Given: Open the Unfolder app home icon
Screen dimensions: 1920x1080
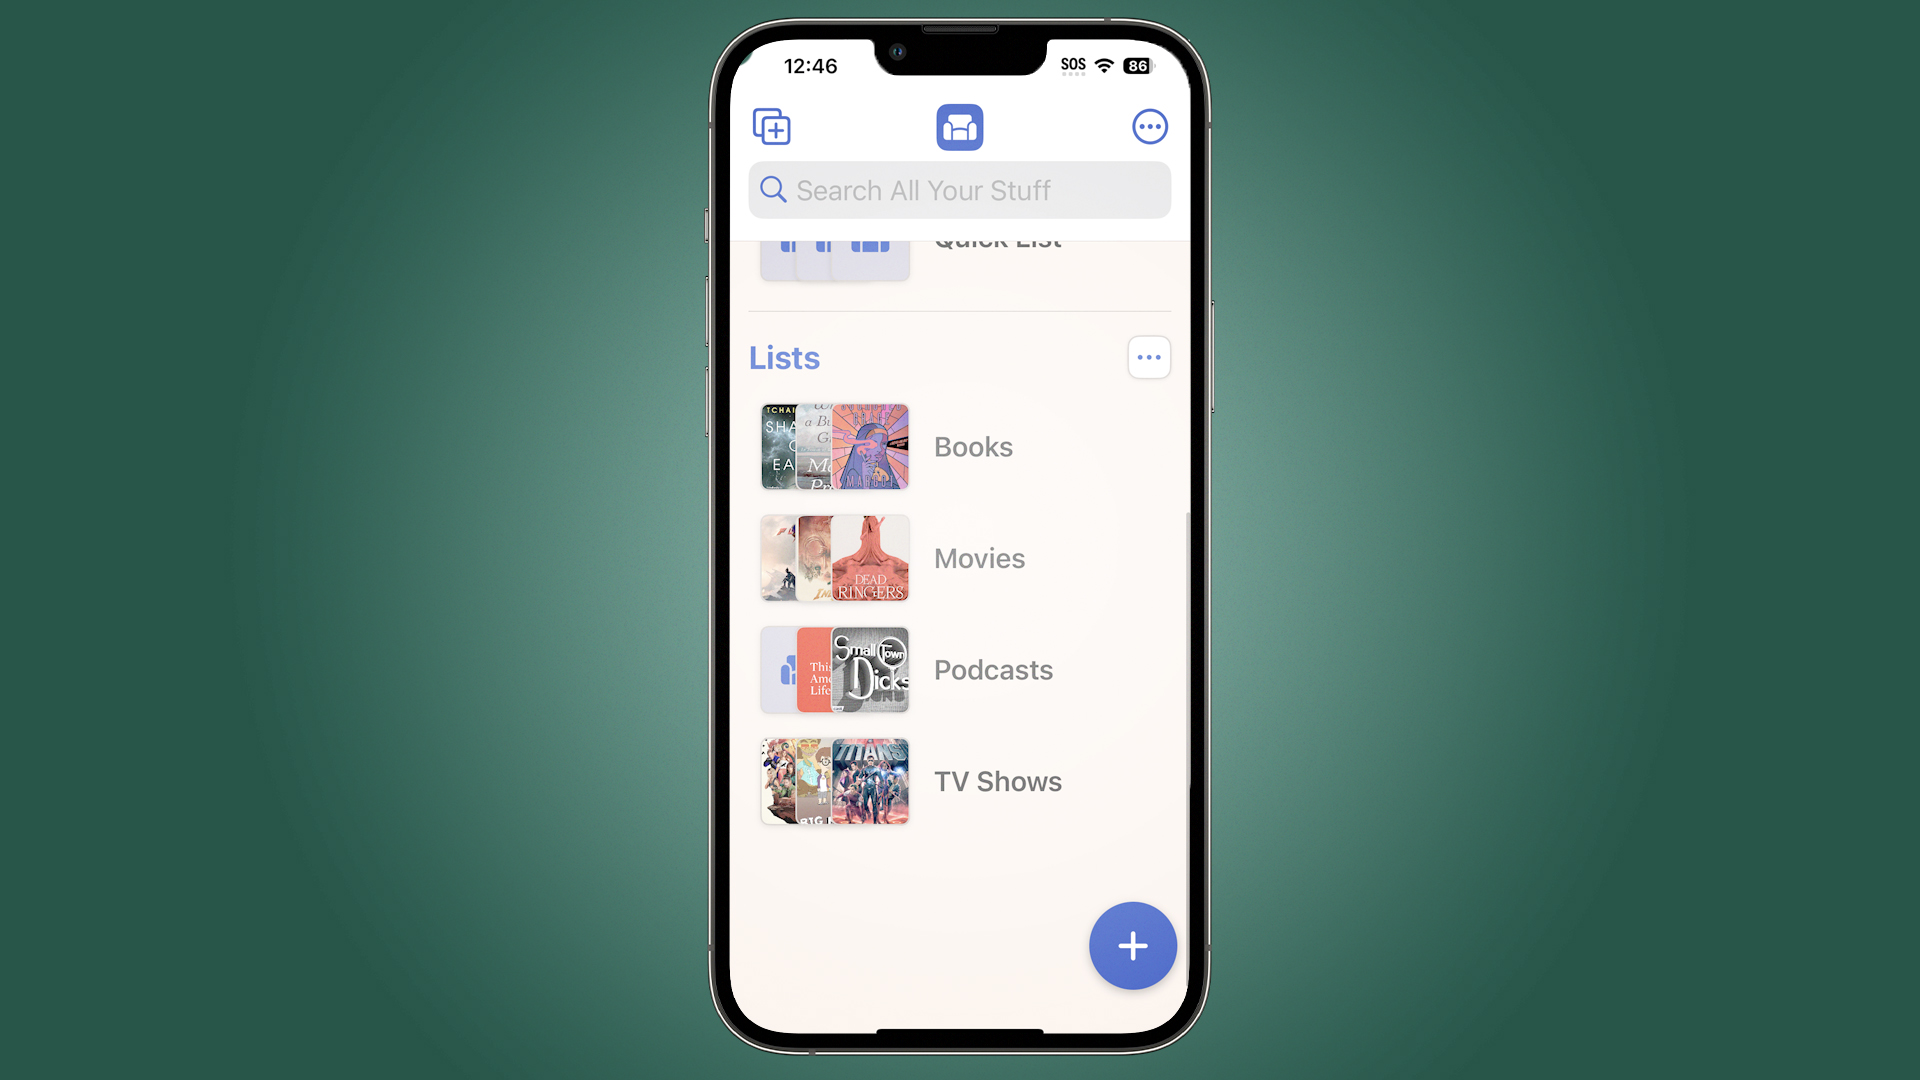Looking at the screenshot, I should tap(960, 127).
